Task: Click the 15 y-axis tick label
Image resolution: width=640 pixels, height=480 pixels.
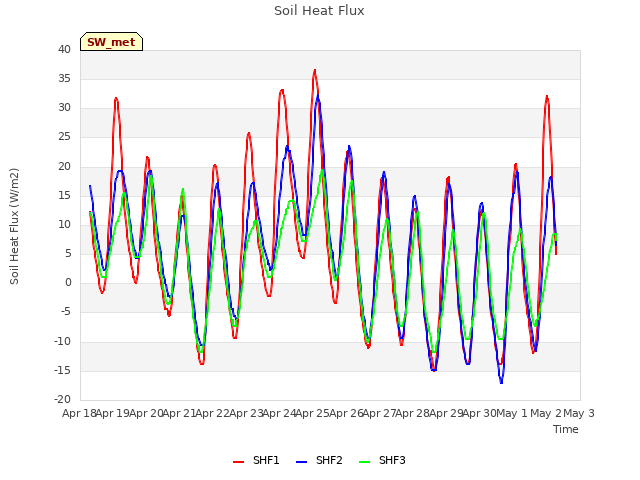Action: 64,196
